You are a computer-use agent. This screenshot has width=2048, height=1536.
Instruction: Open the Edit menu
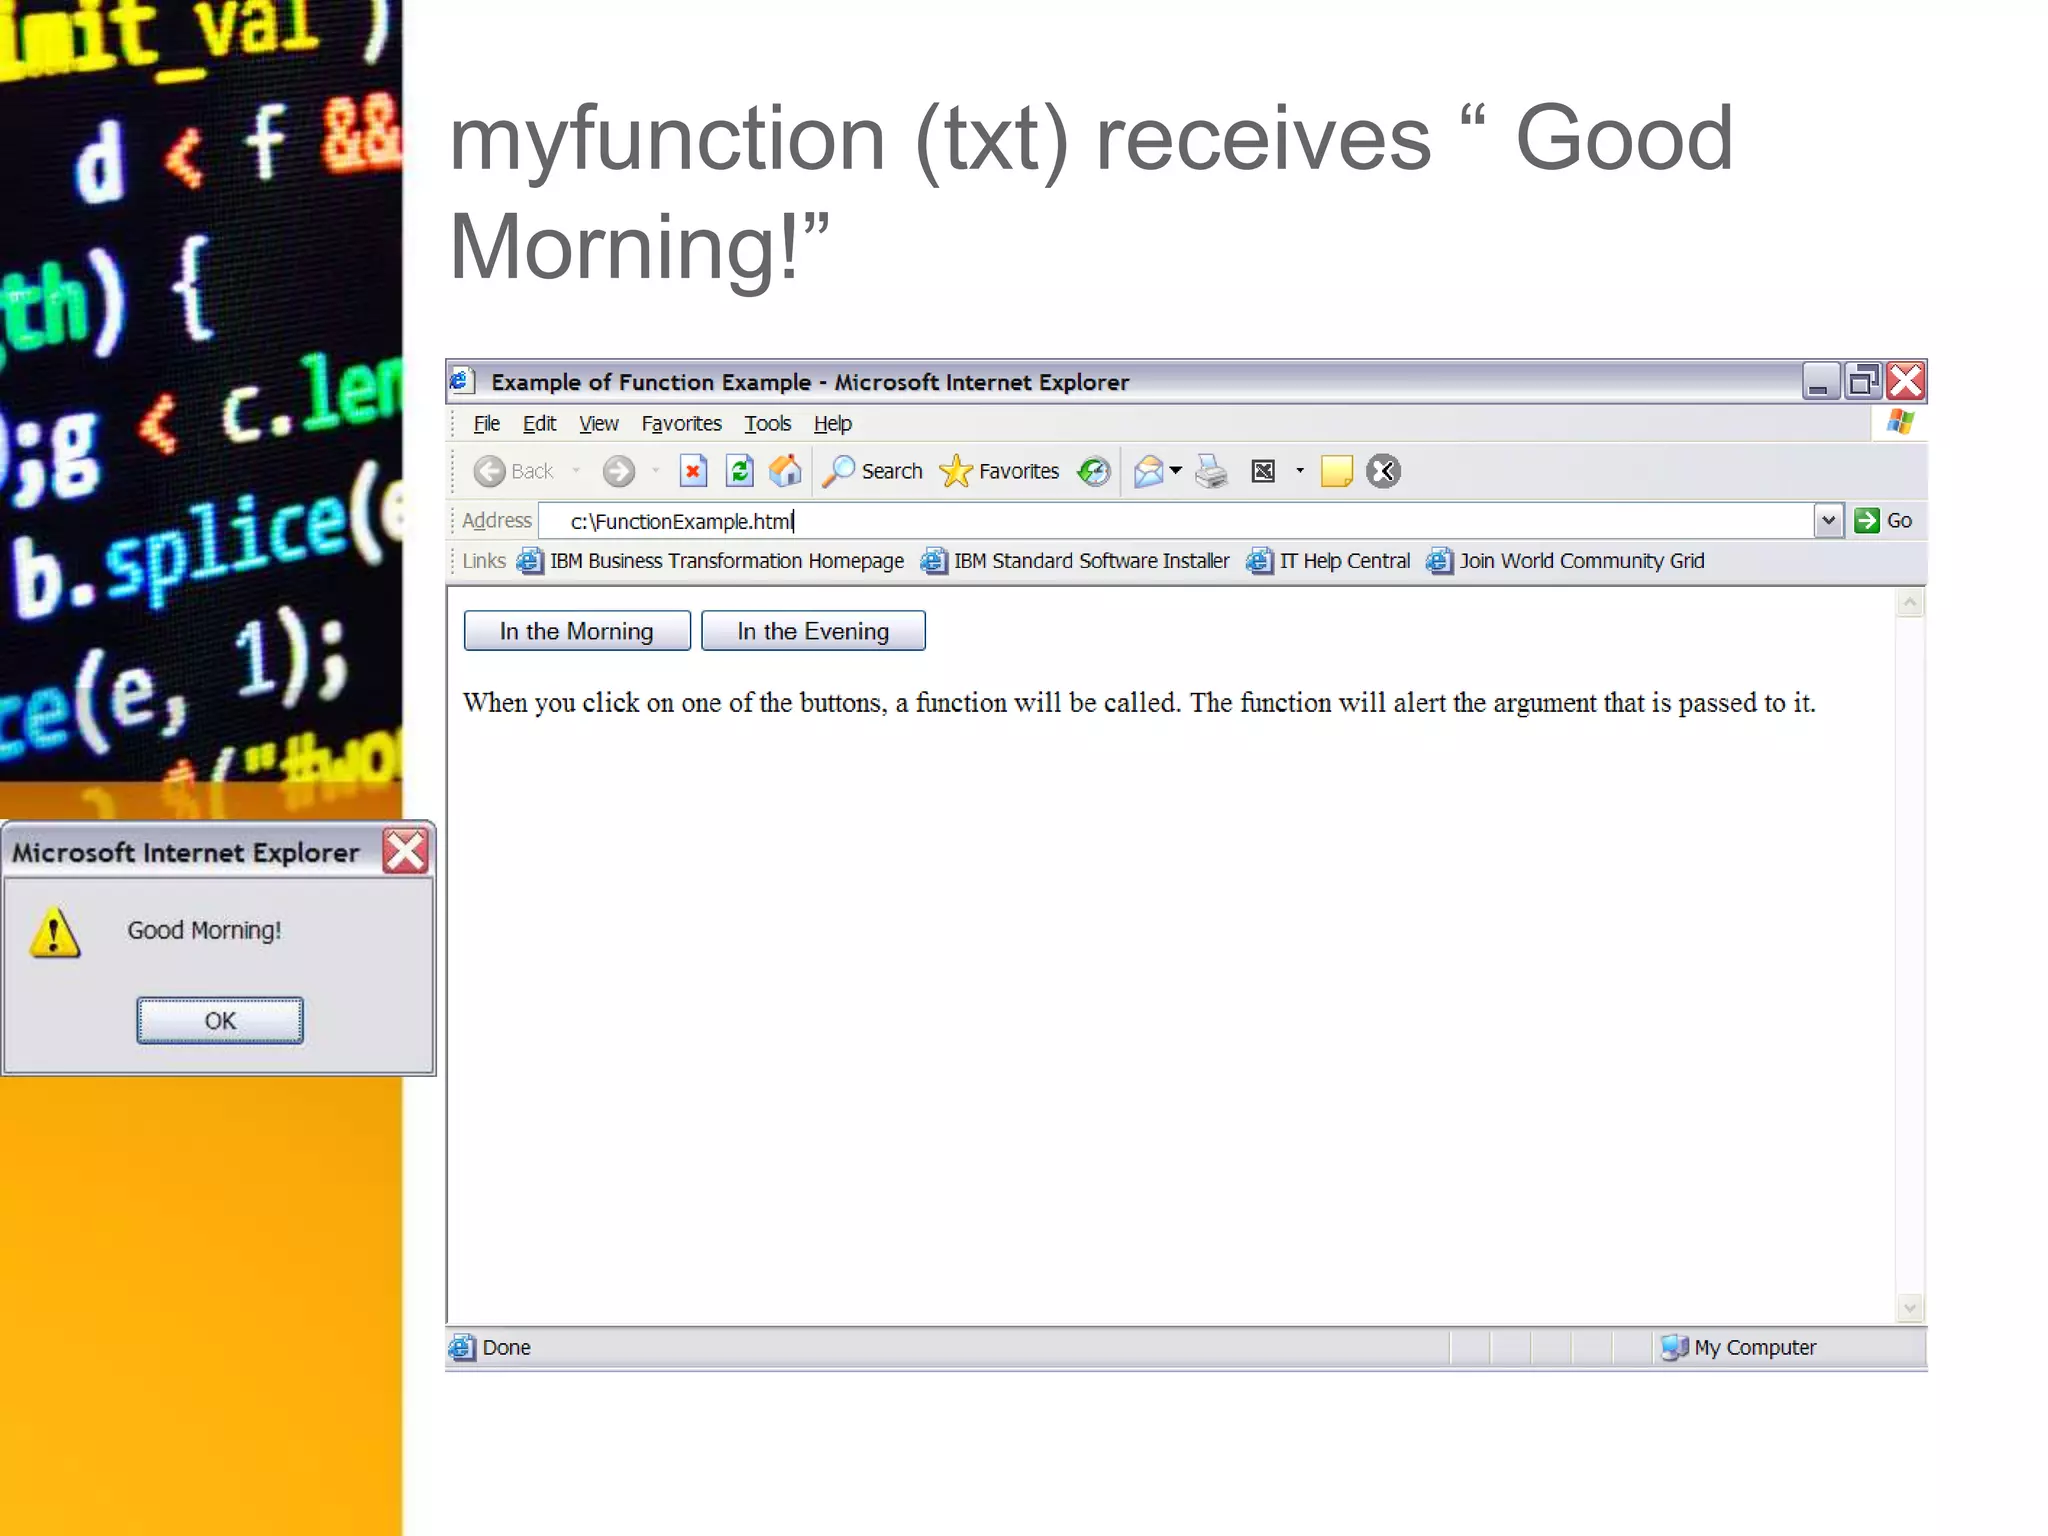(539, 423)
